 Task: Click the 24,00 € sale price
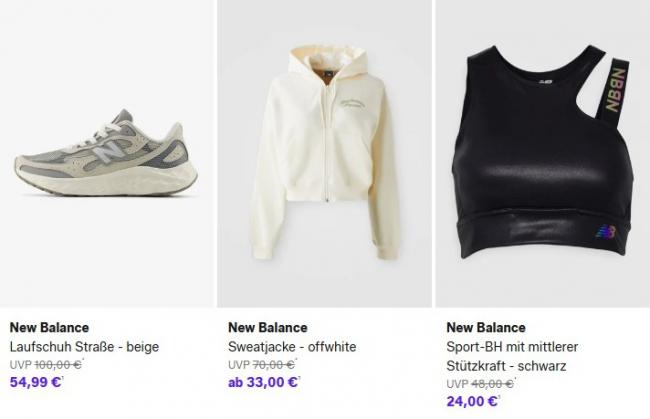click(472, 401)
